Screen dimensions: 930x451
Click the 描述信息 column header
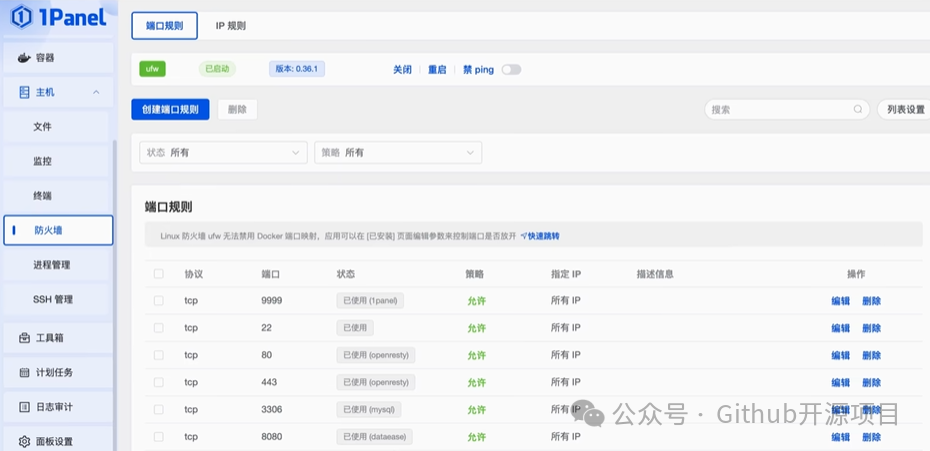655,274
